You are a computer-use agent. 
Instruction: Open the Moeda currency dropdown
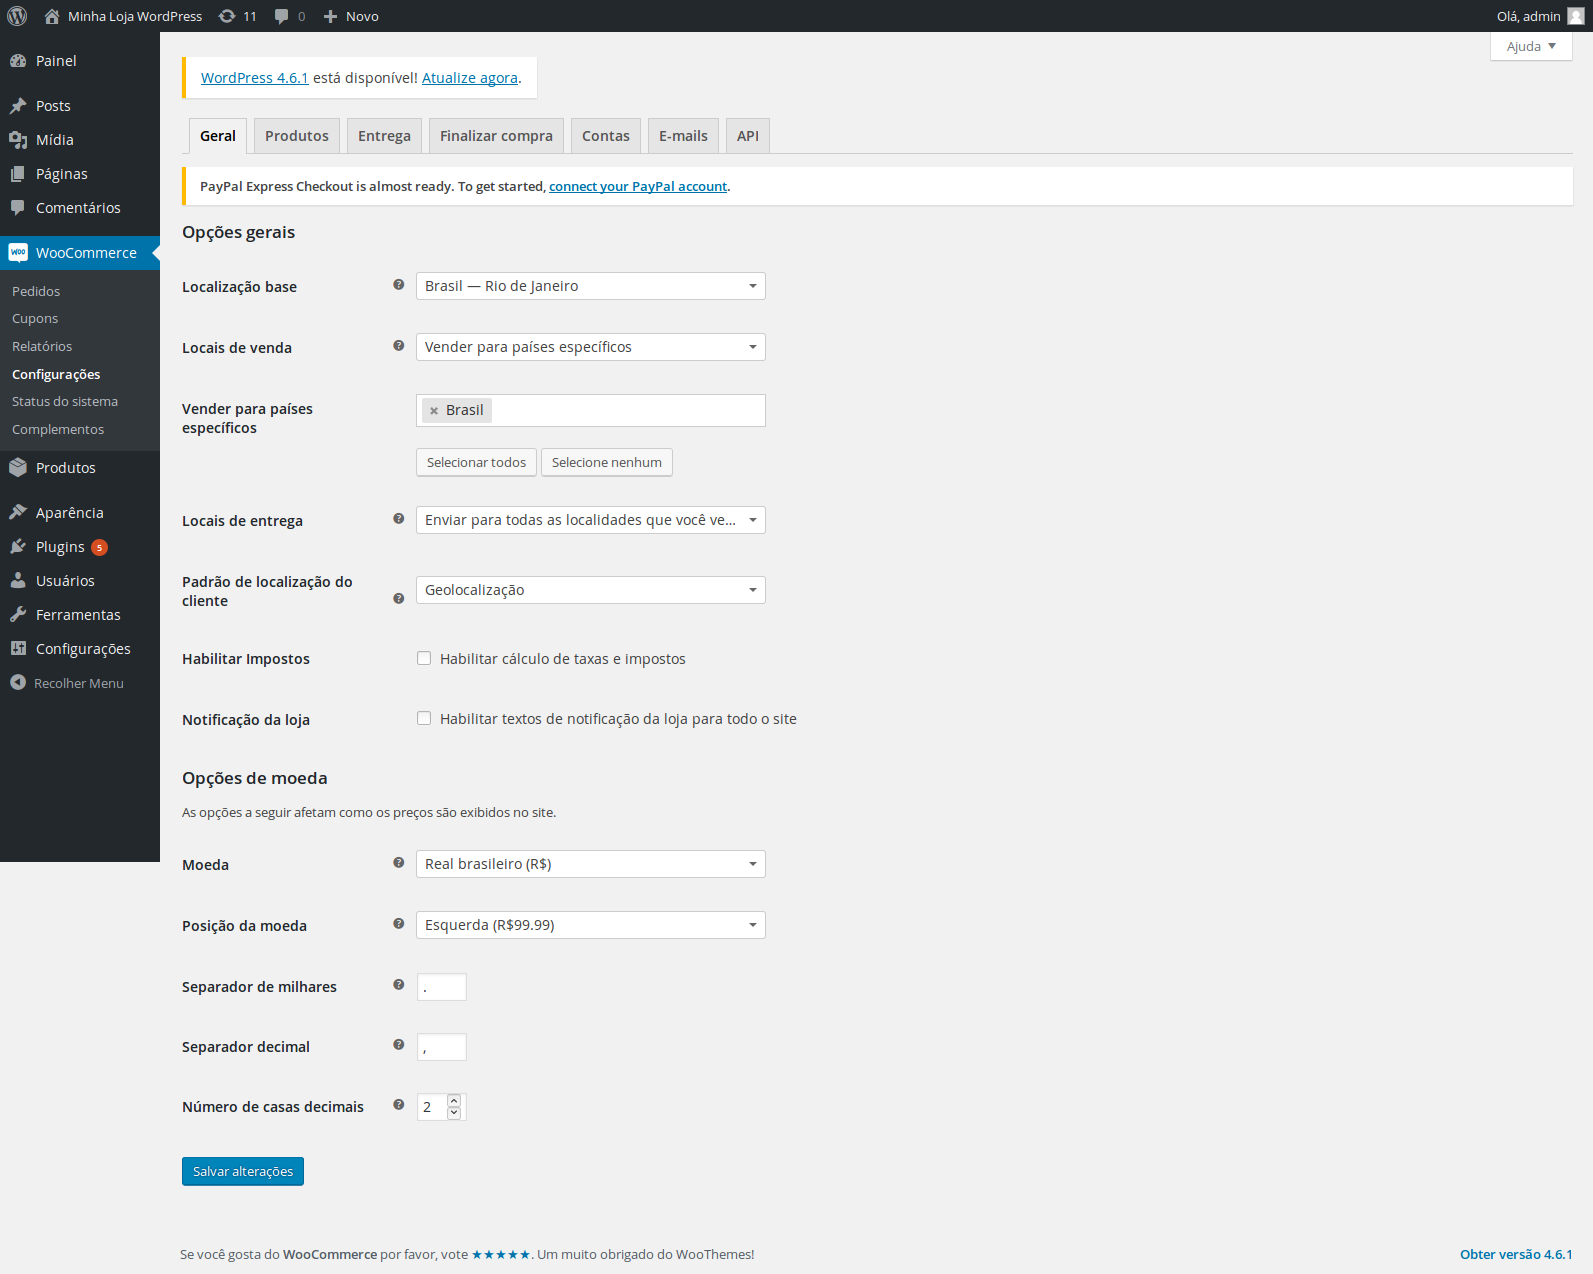[591, 864]
